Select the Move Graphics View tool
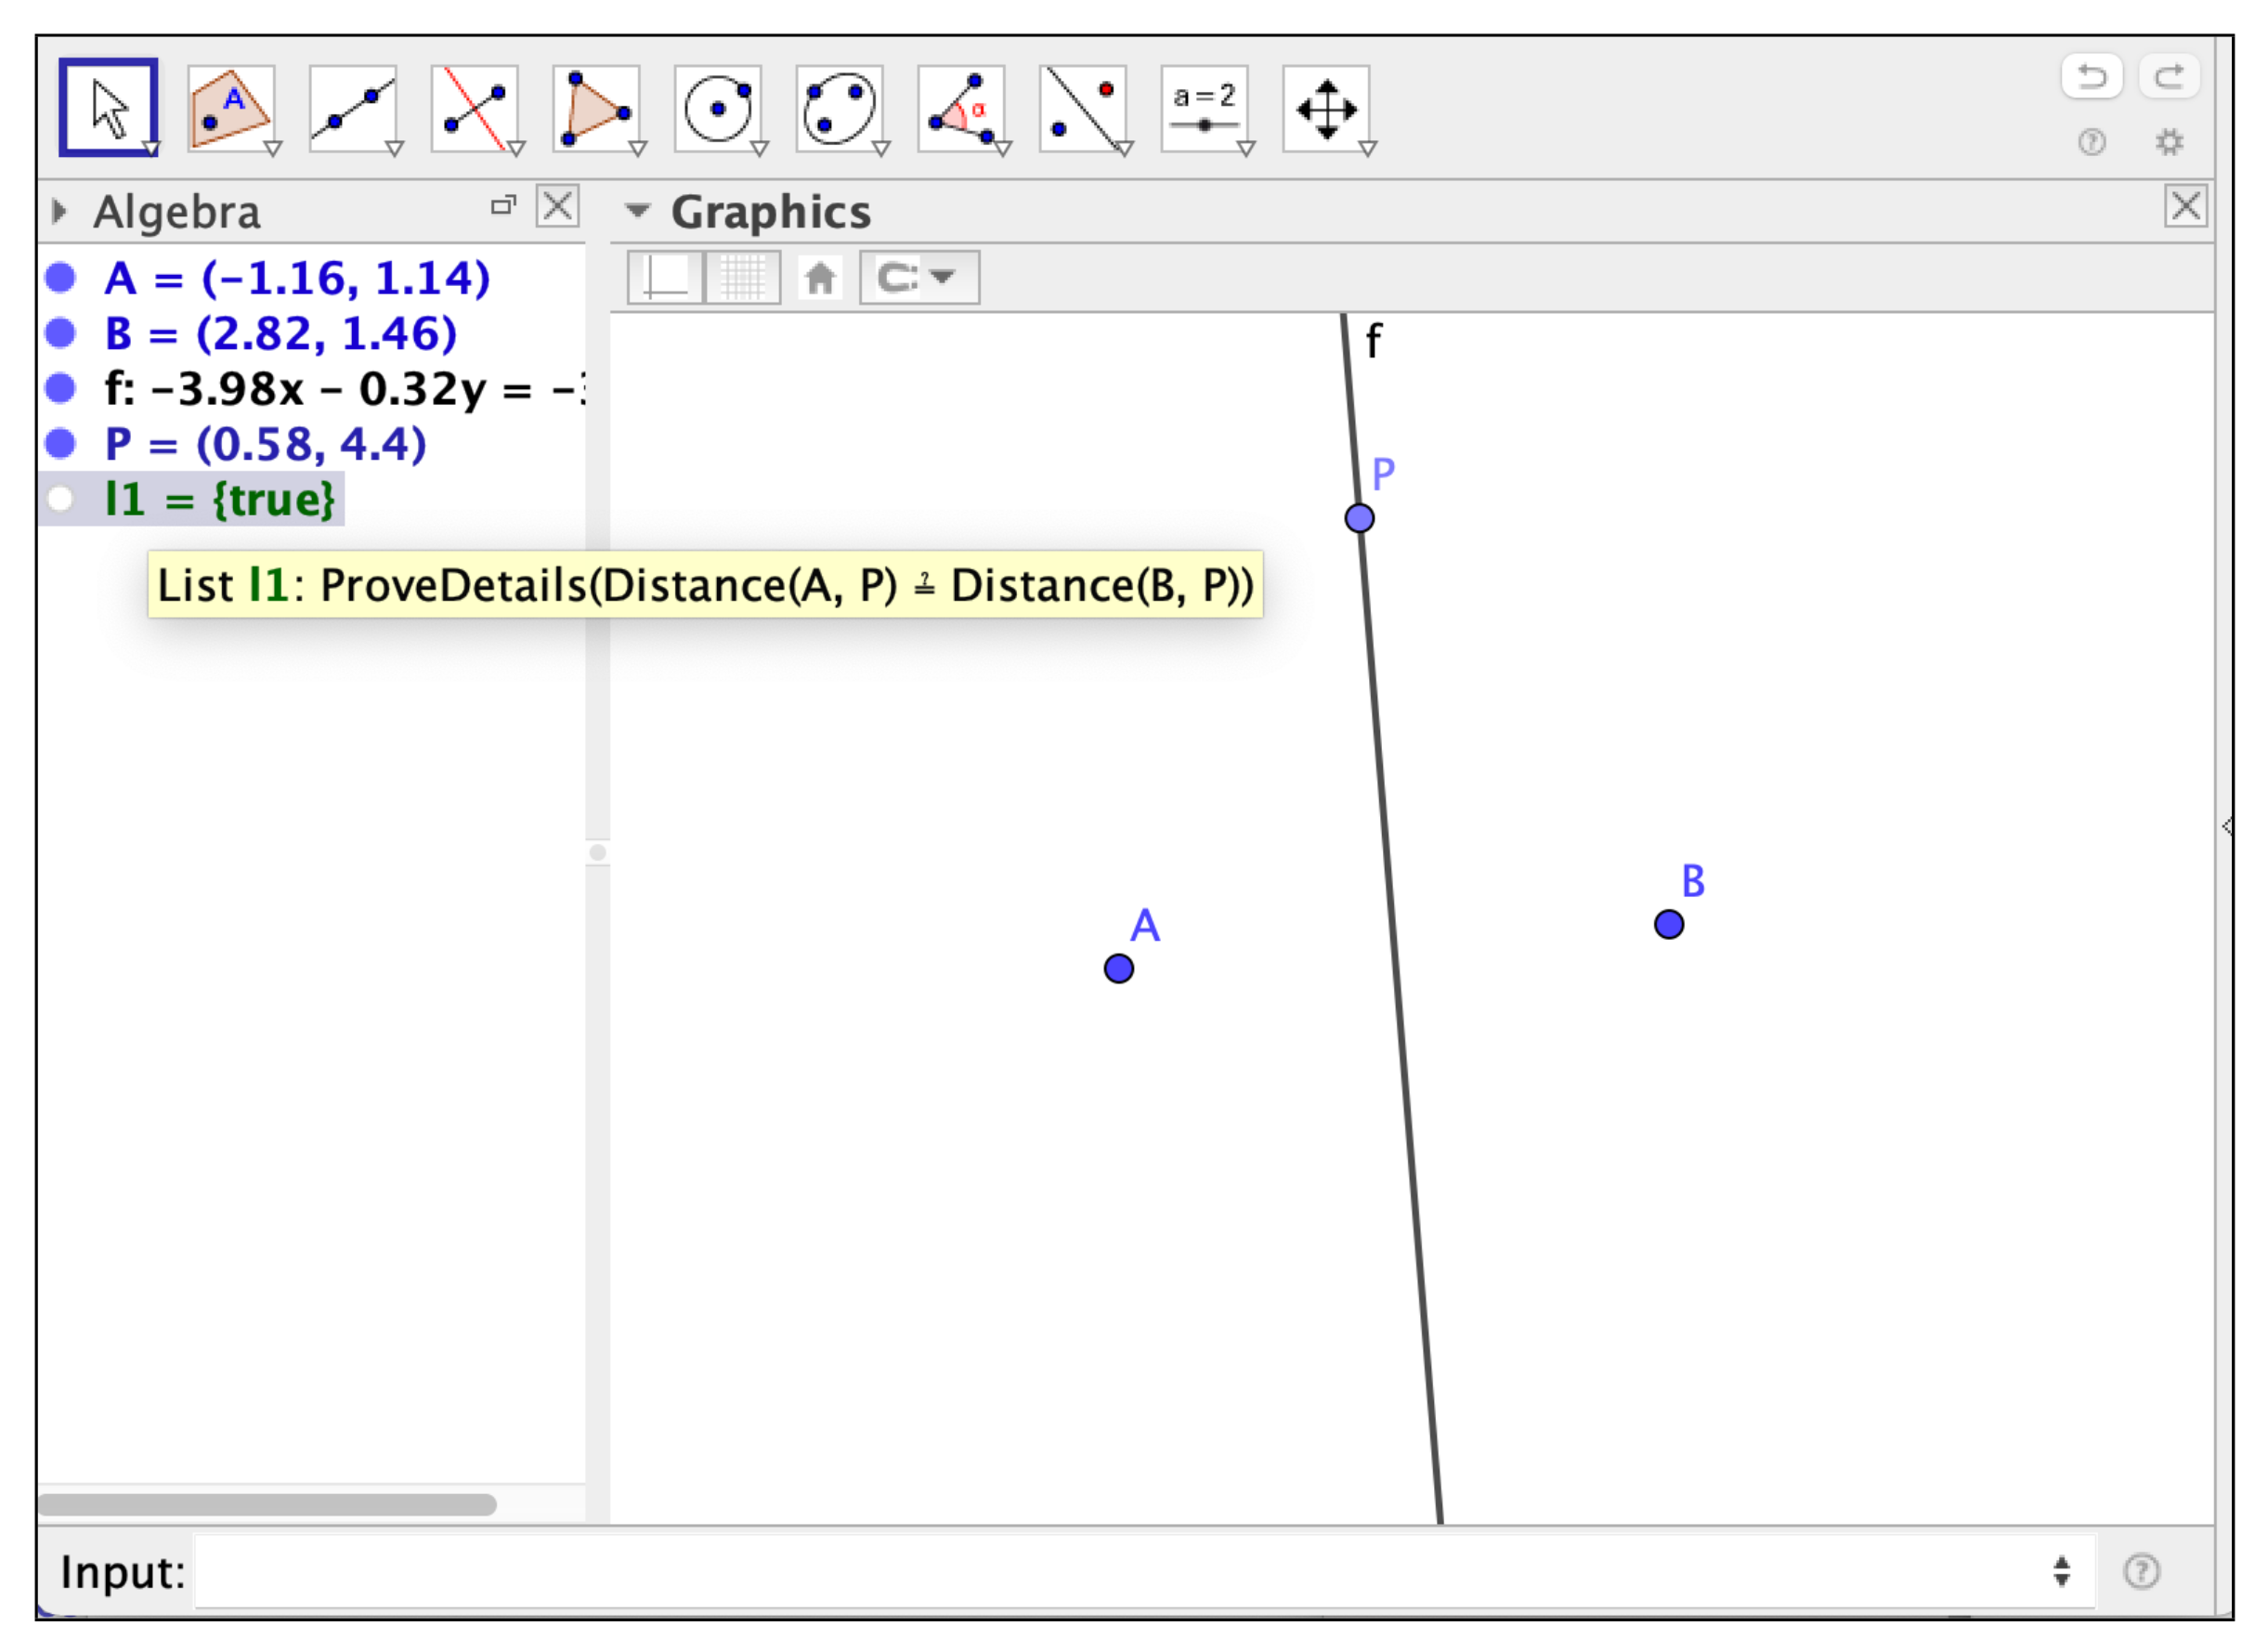This screenshot has height=1652, width=2268. pyautogui.click(x=1326, y=108)
